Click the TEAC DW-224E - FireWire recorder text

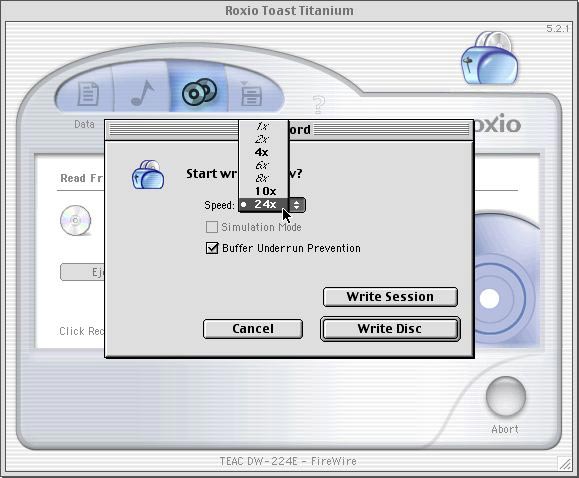pyautogui.click(x=288, y=461)
